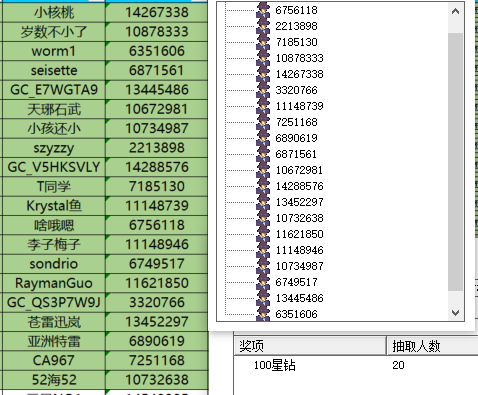The width and height of the screenshot is (478, 395).
Task: Click the avatar icon beside 10672981
Action: coord(263,170)
